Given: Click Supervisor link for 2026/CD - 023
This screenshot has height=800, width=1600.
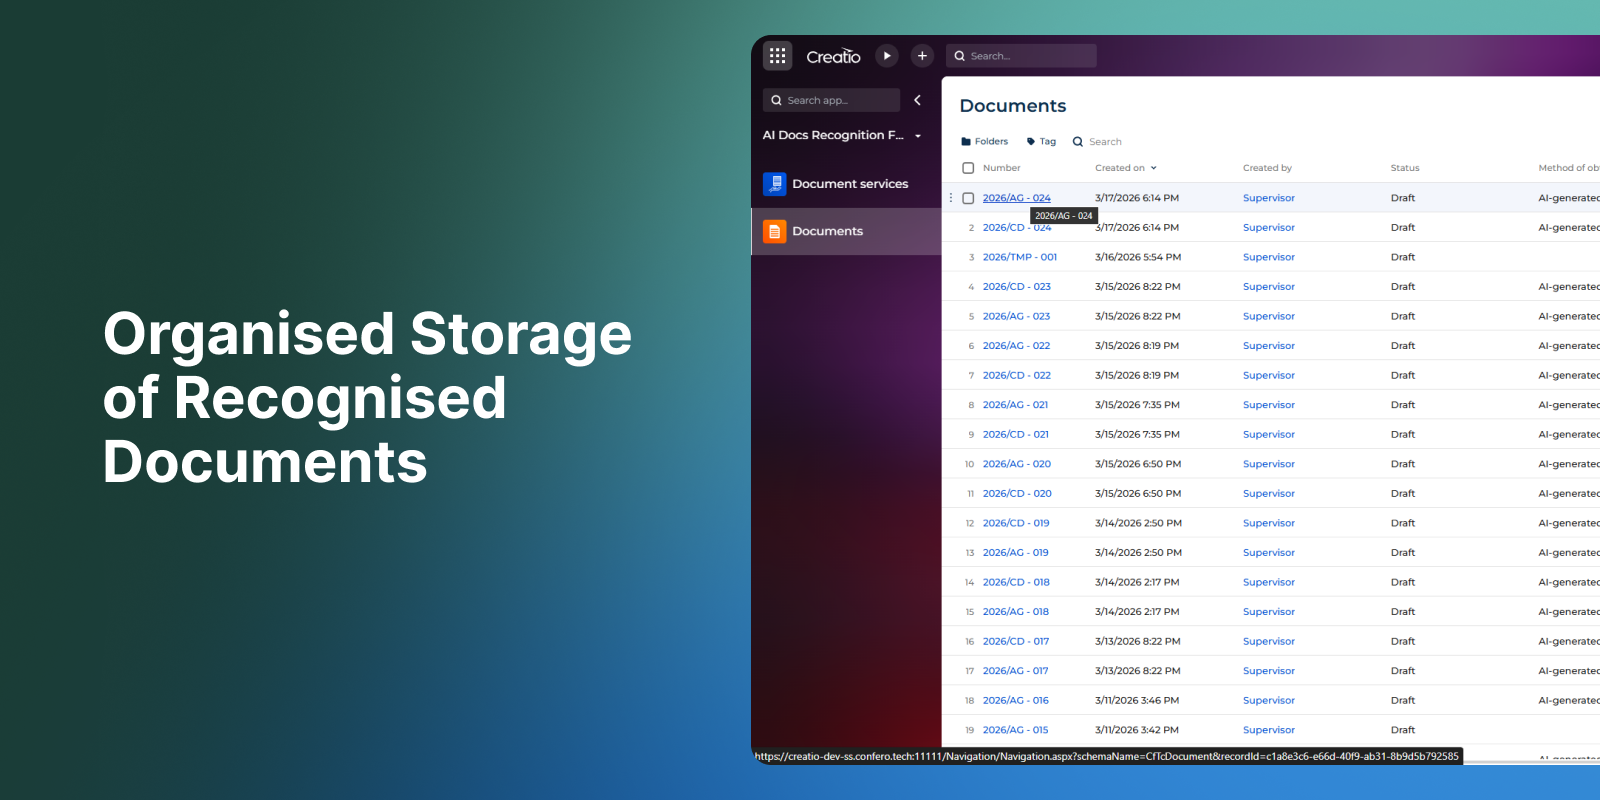Looking at the screenshot, I should pyautogui.click(x=1268, y=287).
